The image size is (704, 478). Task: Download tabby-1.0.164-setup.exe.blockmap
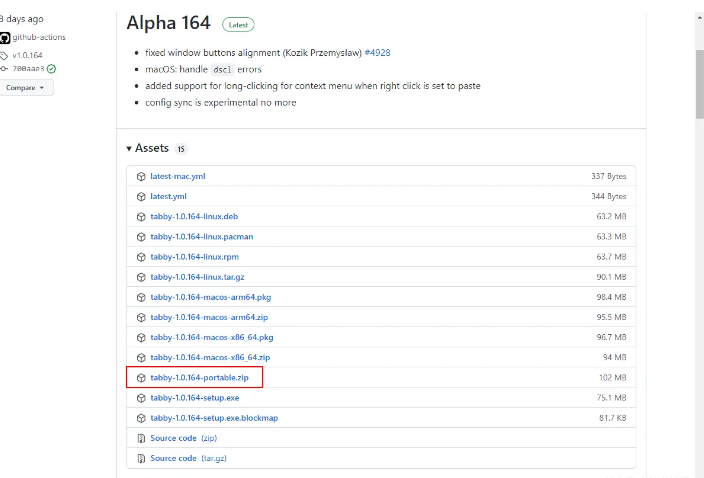tap(214, 418)
